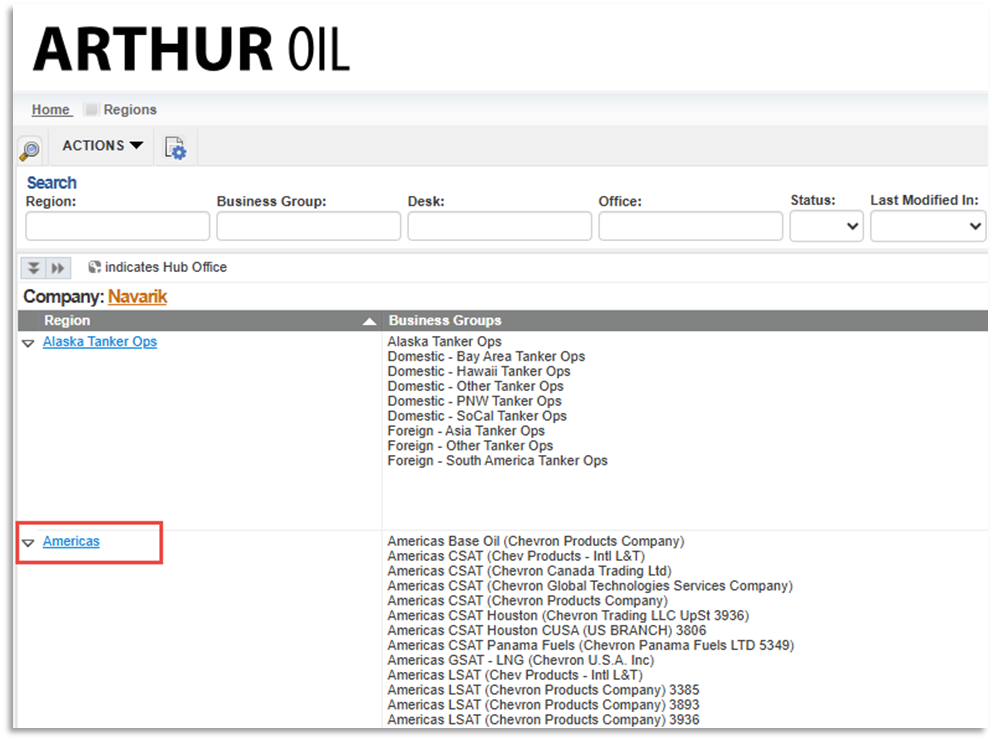Click the Business Groups column header
992x741 pixels.
pyautogui.click(x=445, y=320)
